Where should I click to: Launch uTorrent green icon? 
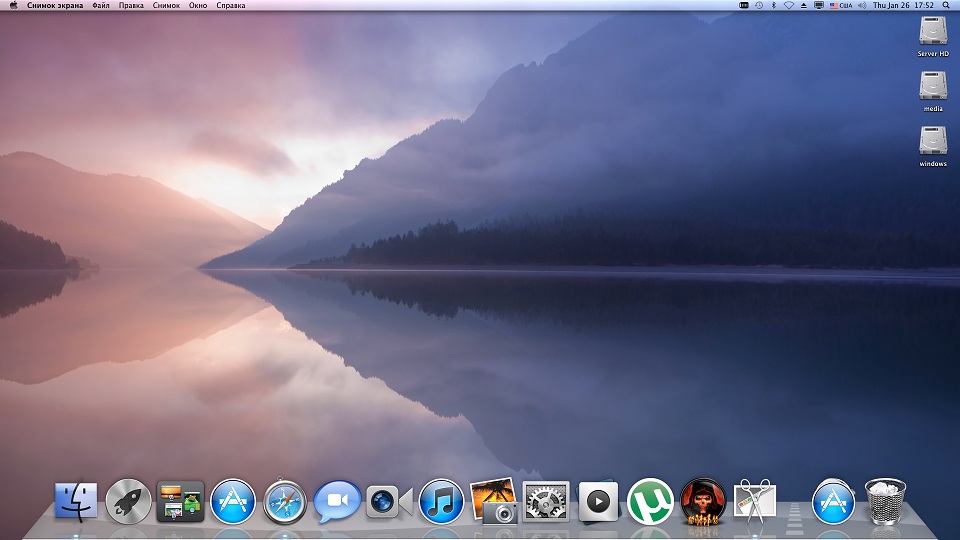(x=650, y=501)
